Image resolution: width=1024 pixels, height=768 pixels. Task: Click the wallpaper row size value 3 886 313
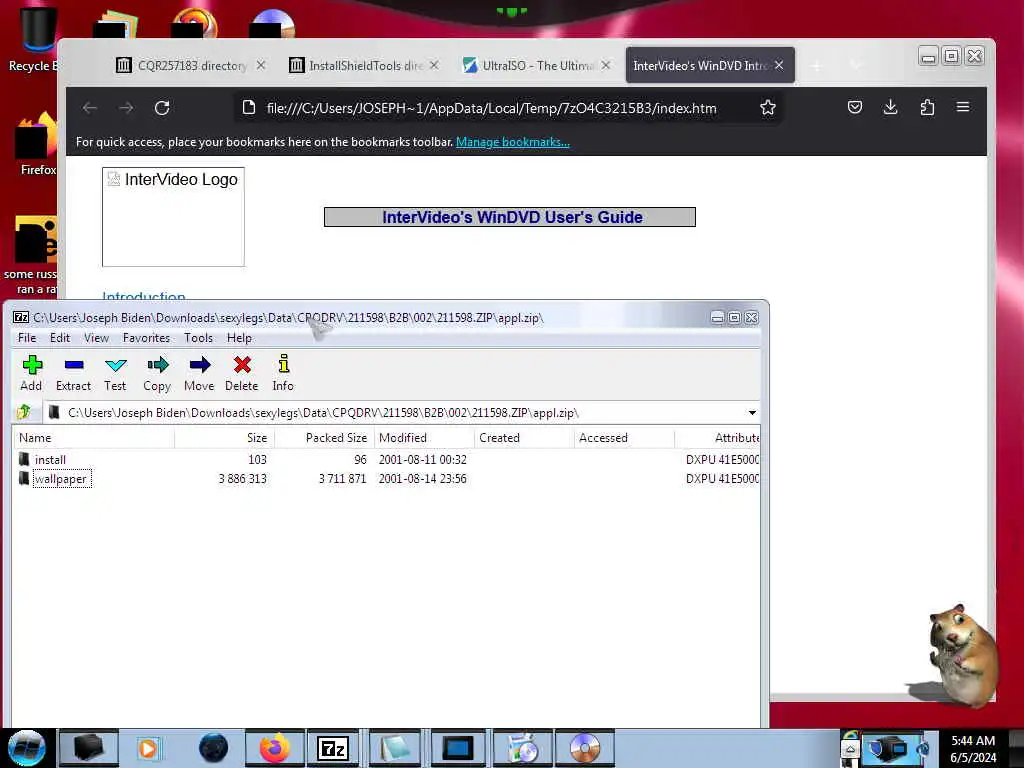pyautogui.click(x=242, y=479)
